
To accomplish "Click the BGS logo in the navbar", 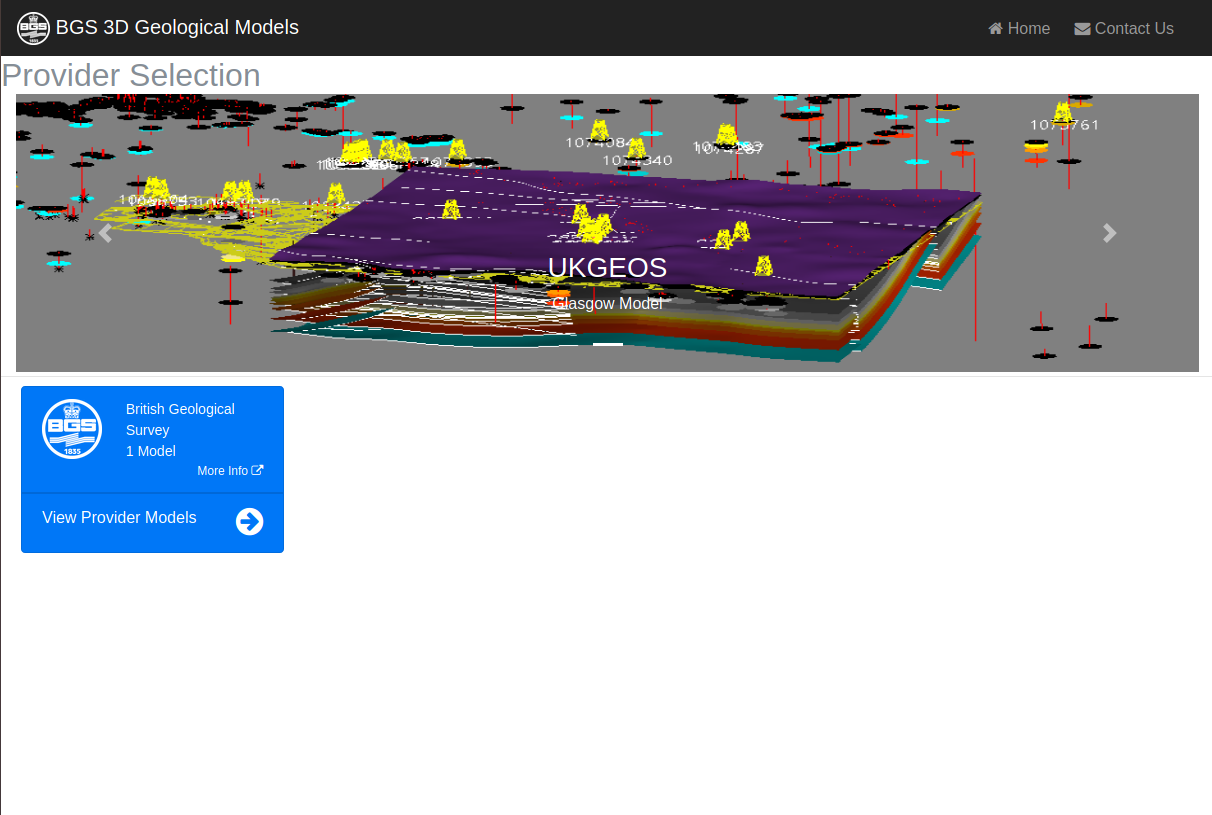I will [x=33, y=28].
